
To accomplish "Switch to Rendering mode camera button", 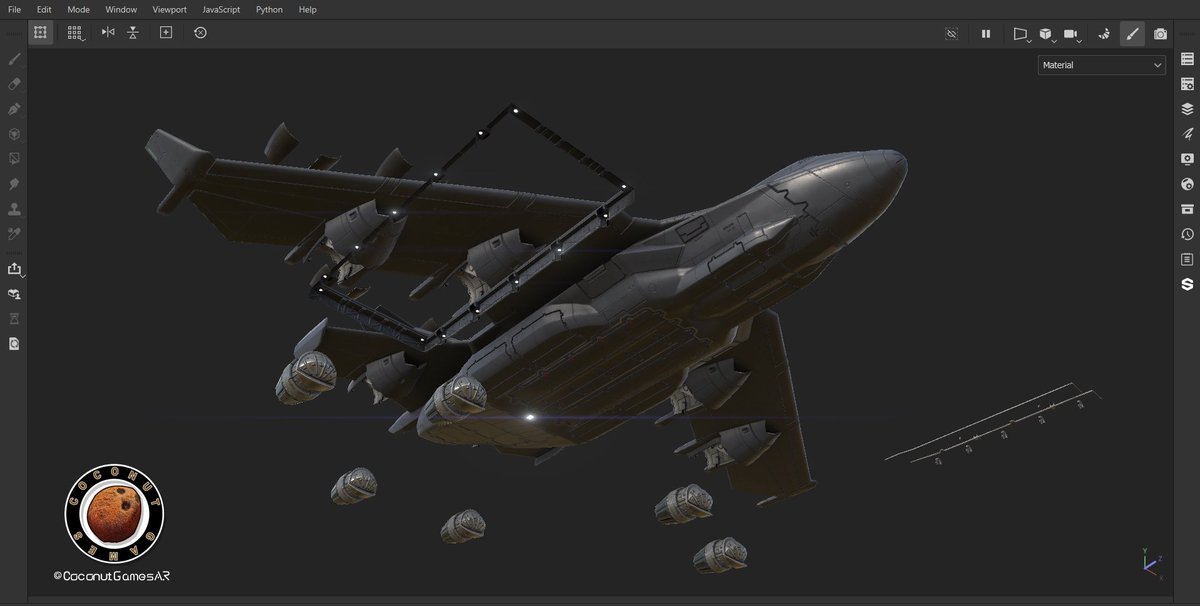I will (1160, 34).
